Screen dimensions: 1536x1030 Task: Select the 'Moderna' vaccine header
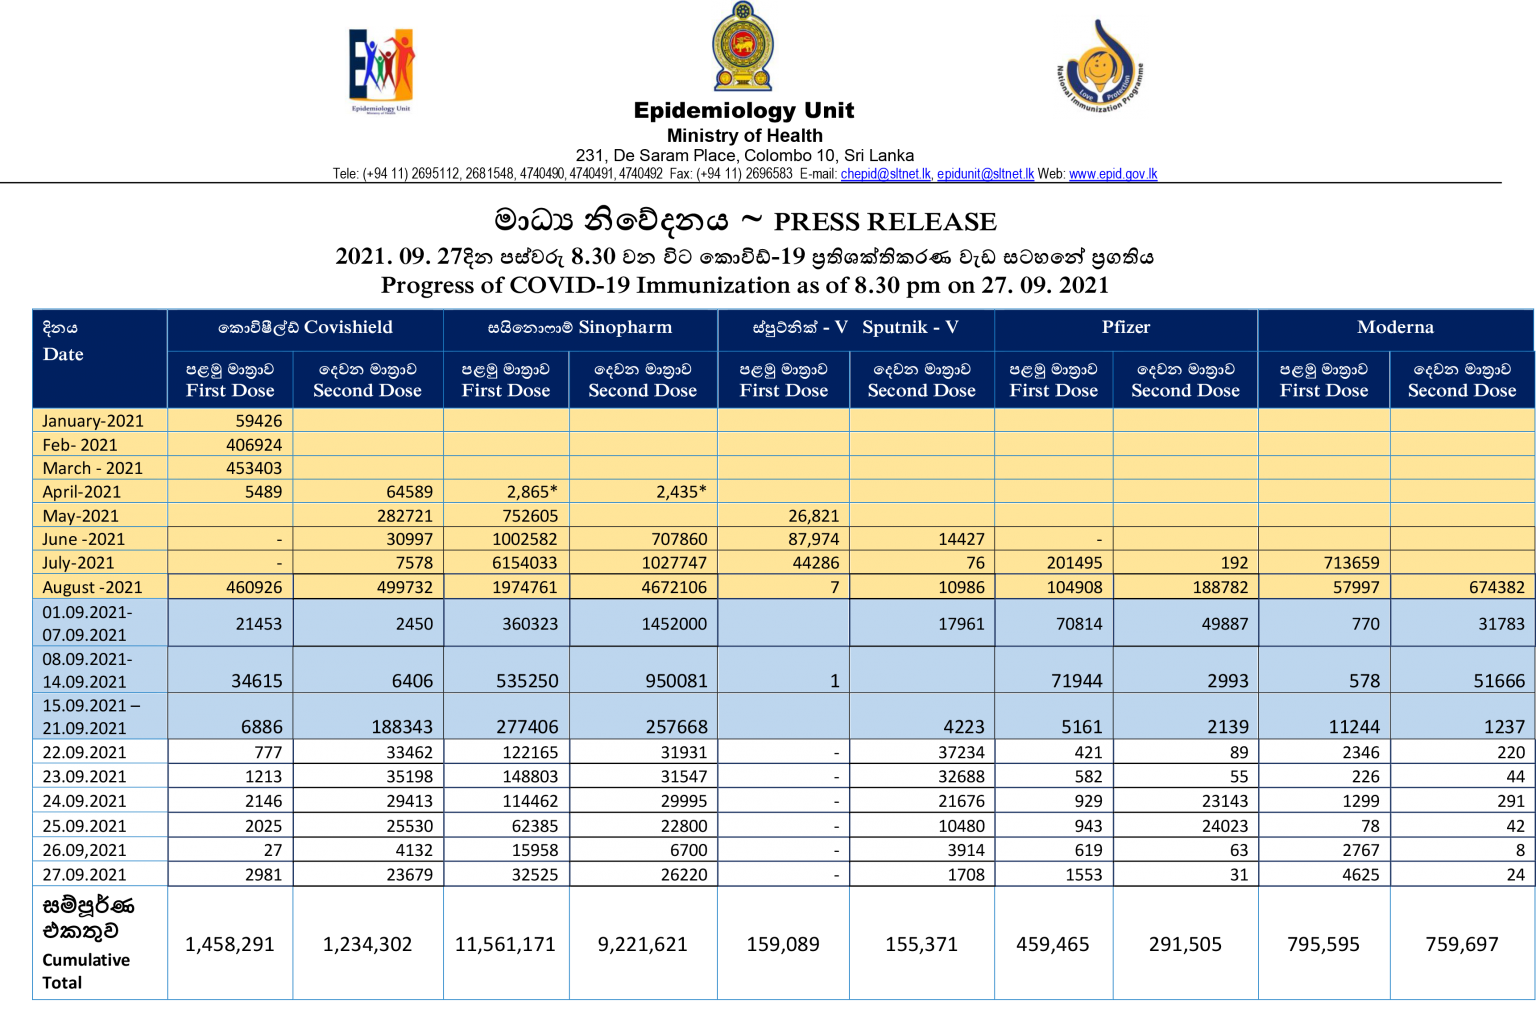point(1395,327)
